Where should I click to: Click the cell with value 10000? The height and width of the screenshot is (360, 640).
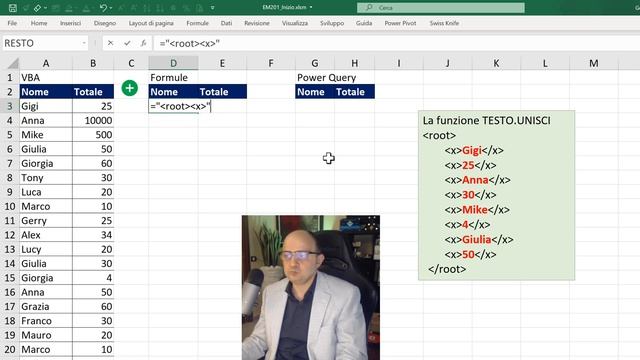tap(93, 120)
